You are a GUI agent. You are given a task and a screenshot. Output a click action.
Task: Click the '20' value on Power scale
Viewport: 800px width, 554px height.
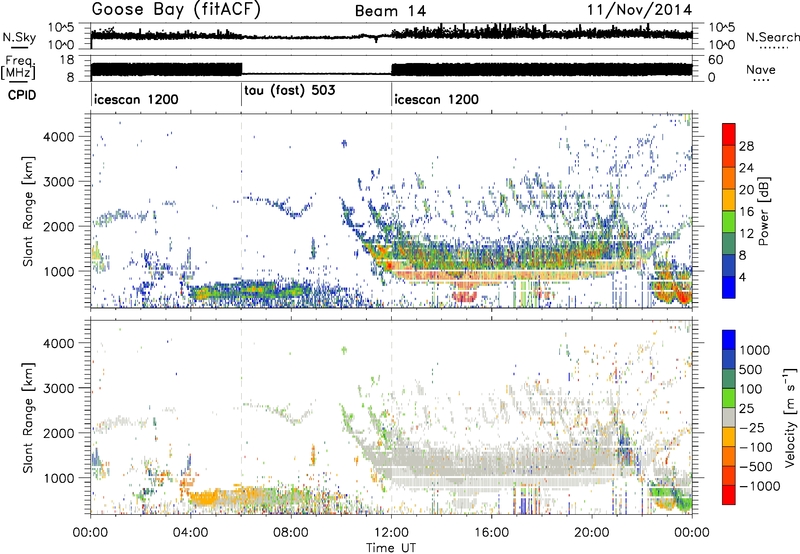tap(746, 190)
